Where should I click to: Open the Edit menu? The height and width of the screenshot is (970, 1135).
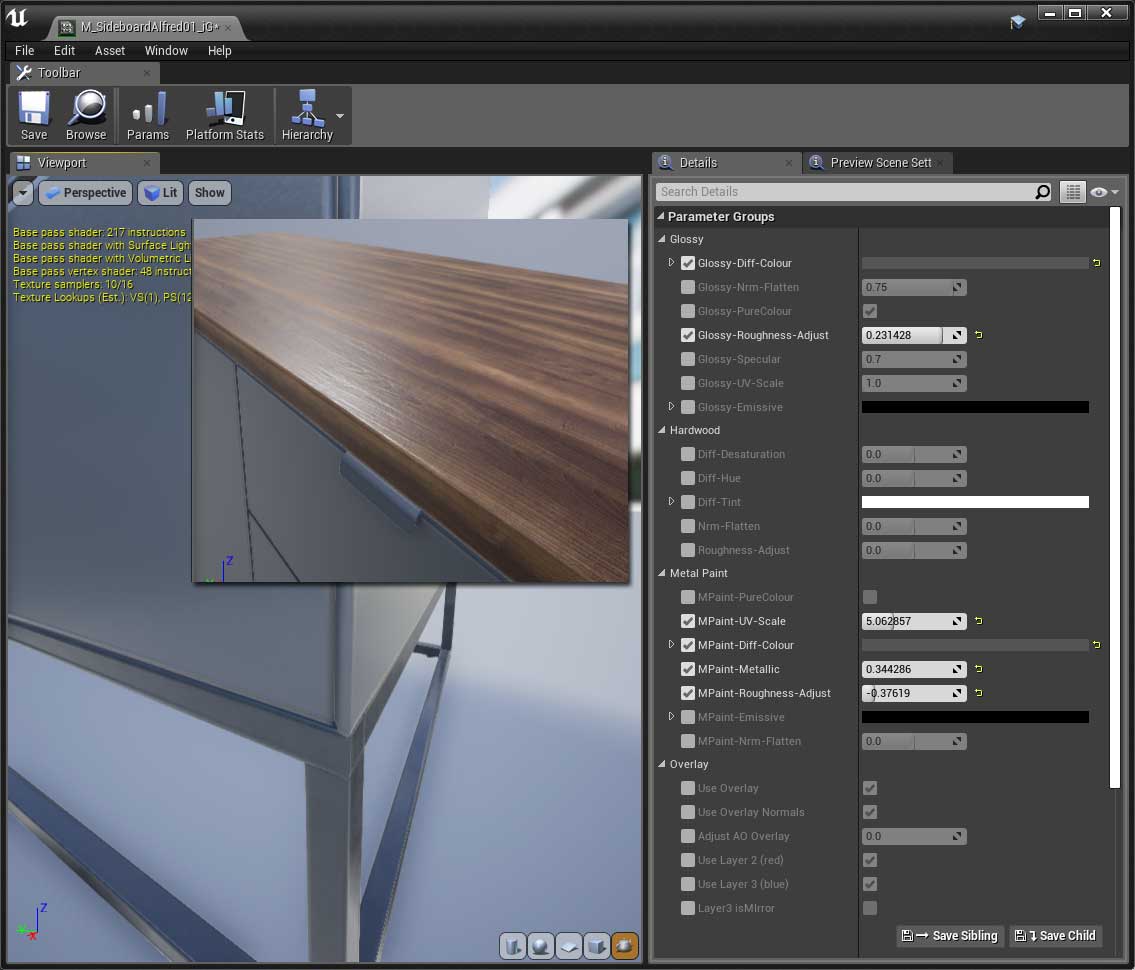(x=64, y=51)
